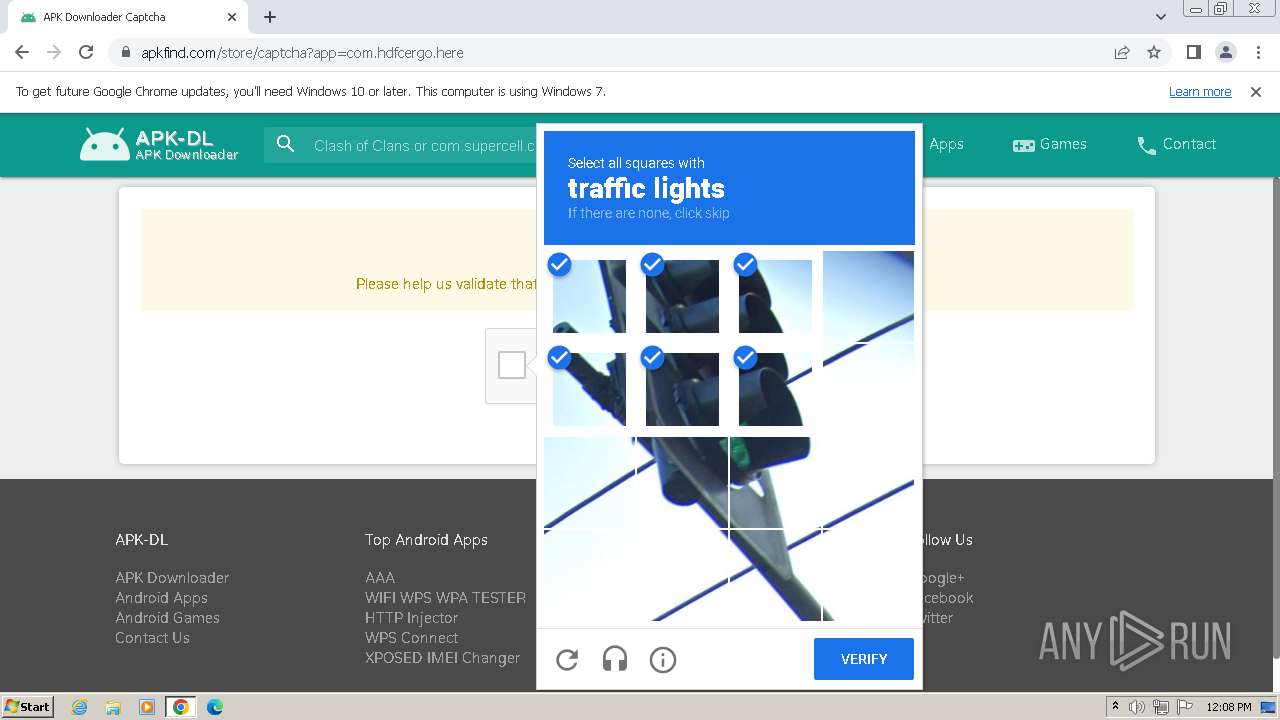The width and height of the screenshot is (1280, 720).
Task: Deselect top-row second traffic light tile
Action: (x=682, y=296)
